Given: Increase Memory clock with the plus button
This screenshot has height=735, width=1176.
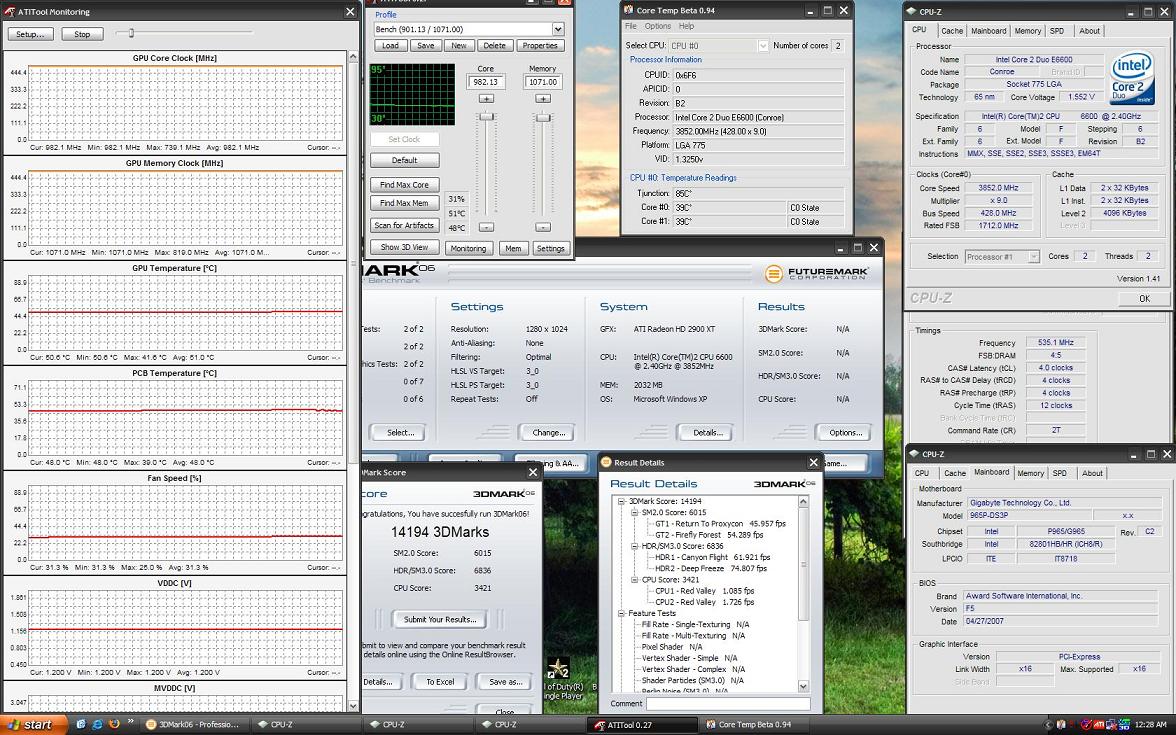Looking at the screenshot, I should coord(543,99).
